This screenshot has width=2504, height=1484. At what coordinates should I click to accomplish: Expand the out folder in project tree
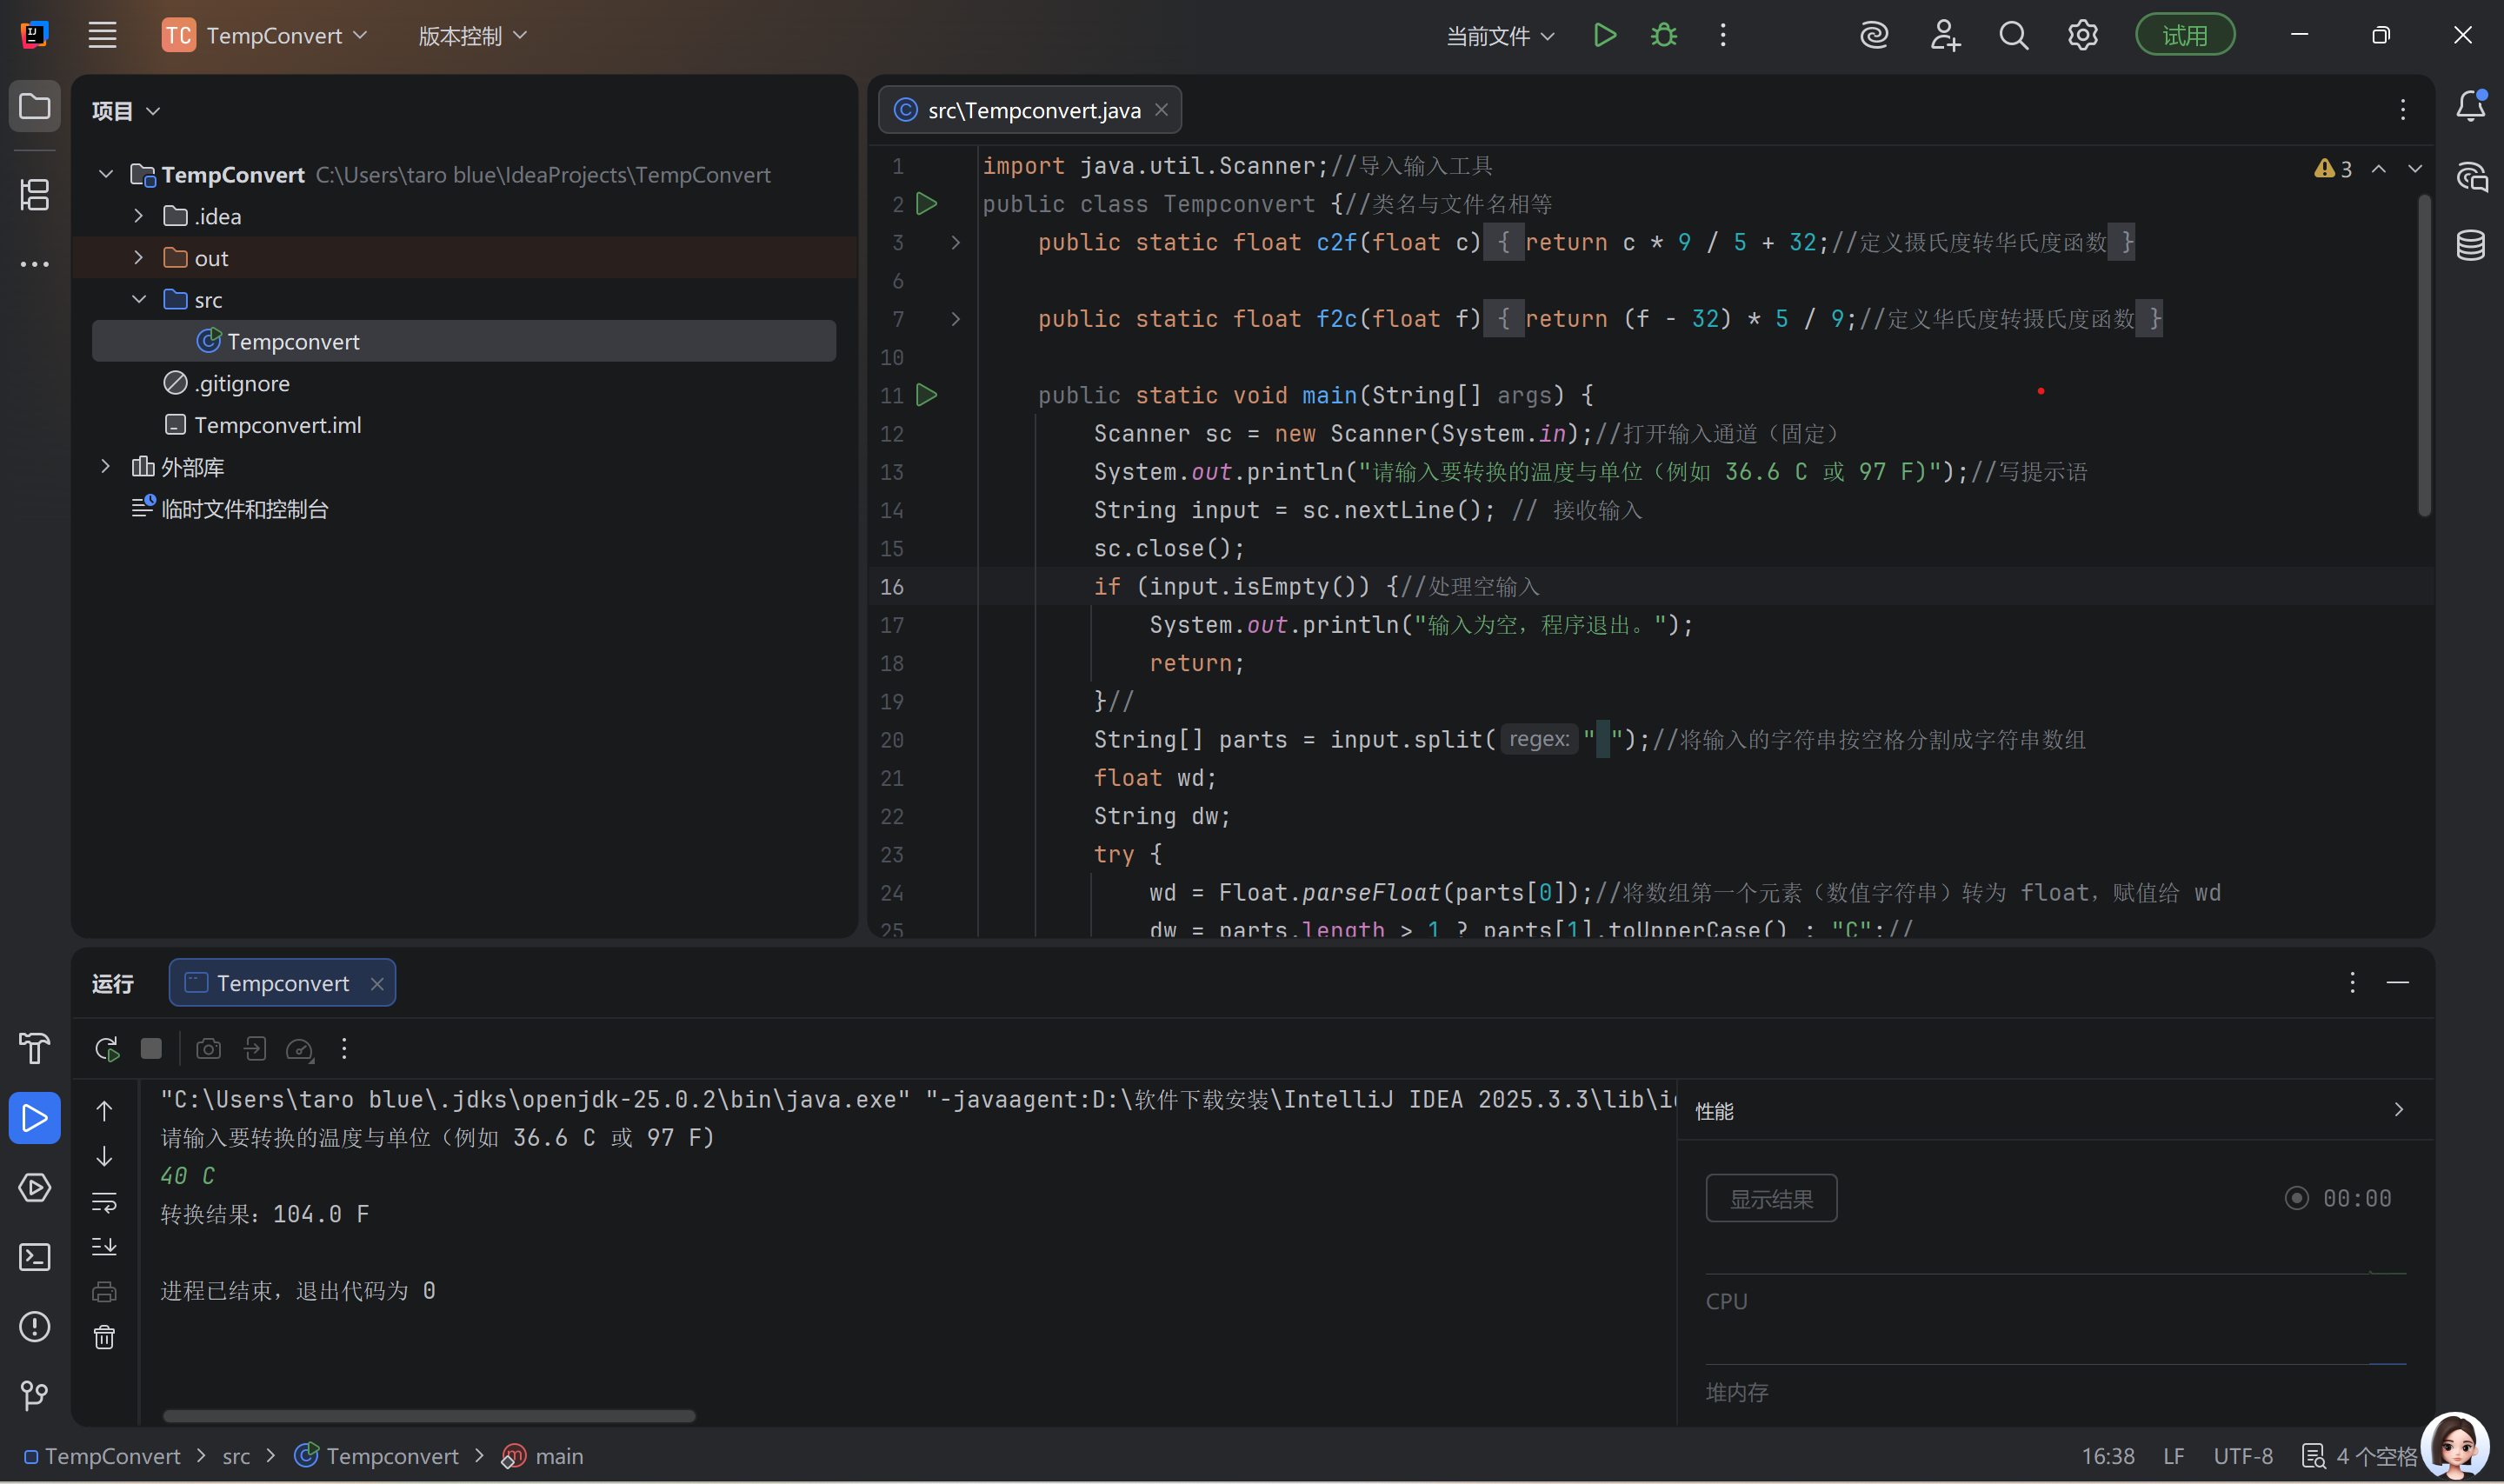click(x=139, y=258)
